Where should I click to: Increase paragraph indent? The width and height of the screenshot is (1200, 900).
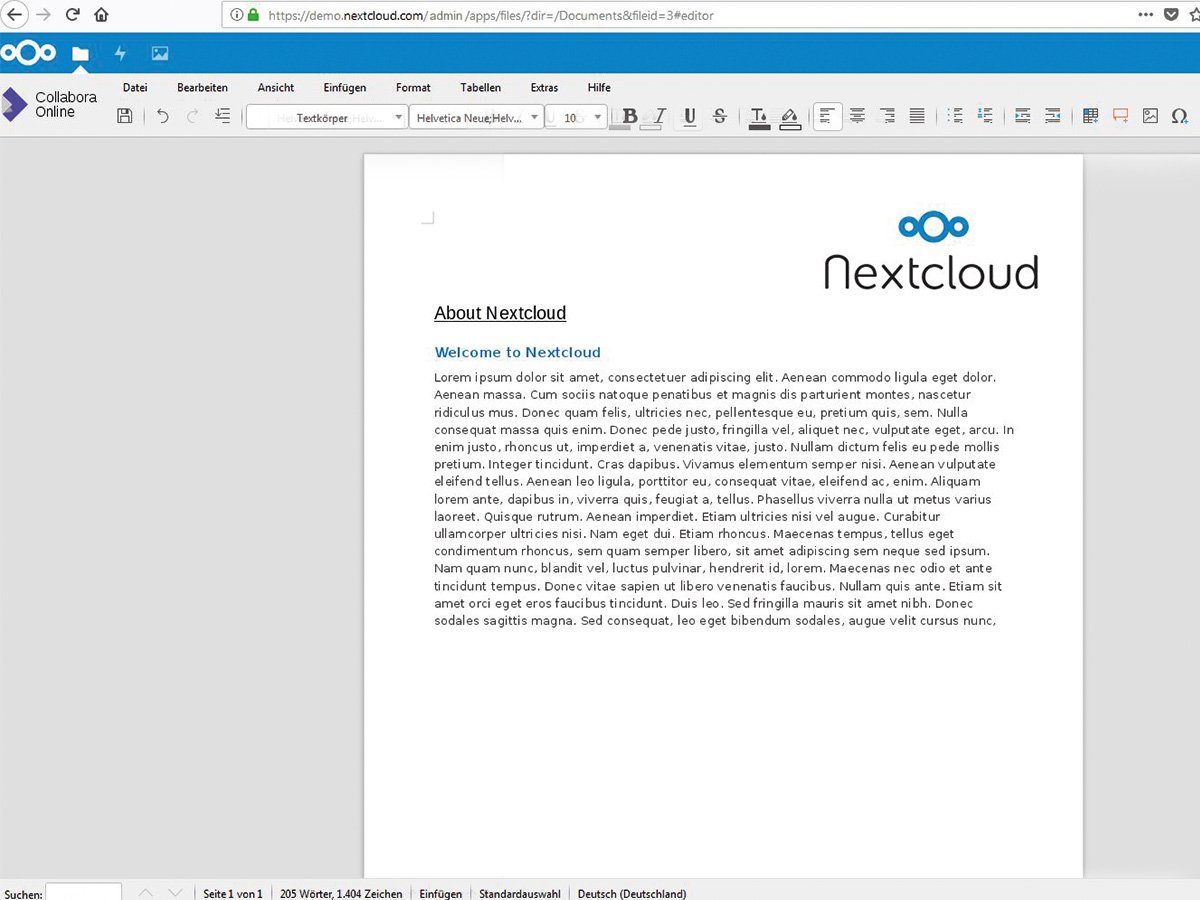click(x=1022, y=117)
